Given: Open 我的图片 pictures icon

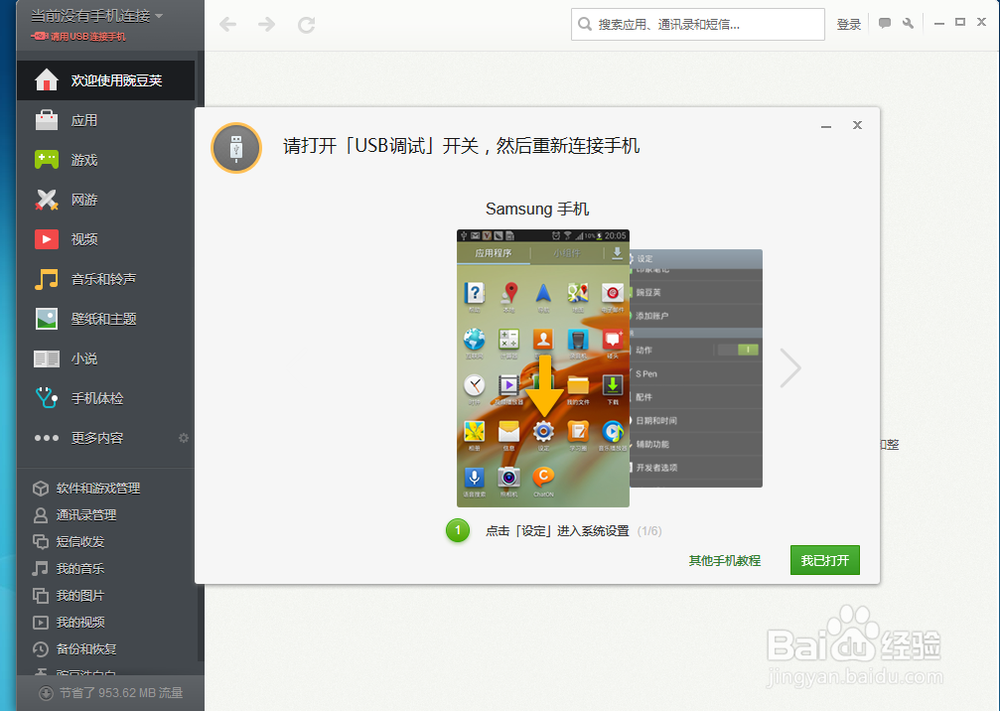Looking at the screenshot, I should click(x=41, y=595).
